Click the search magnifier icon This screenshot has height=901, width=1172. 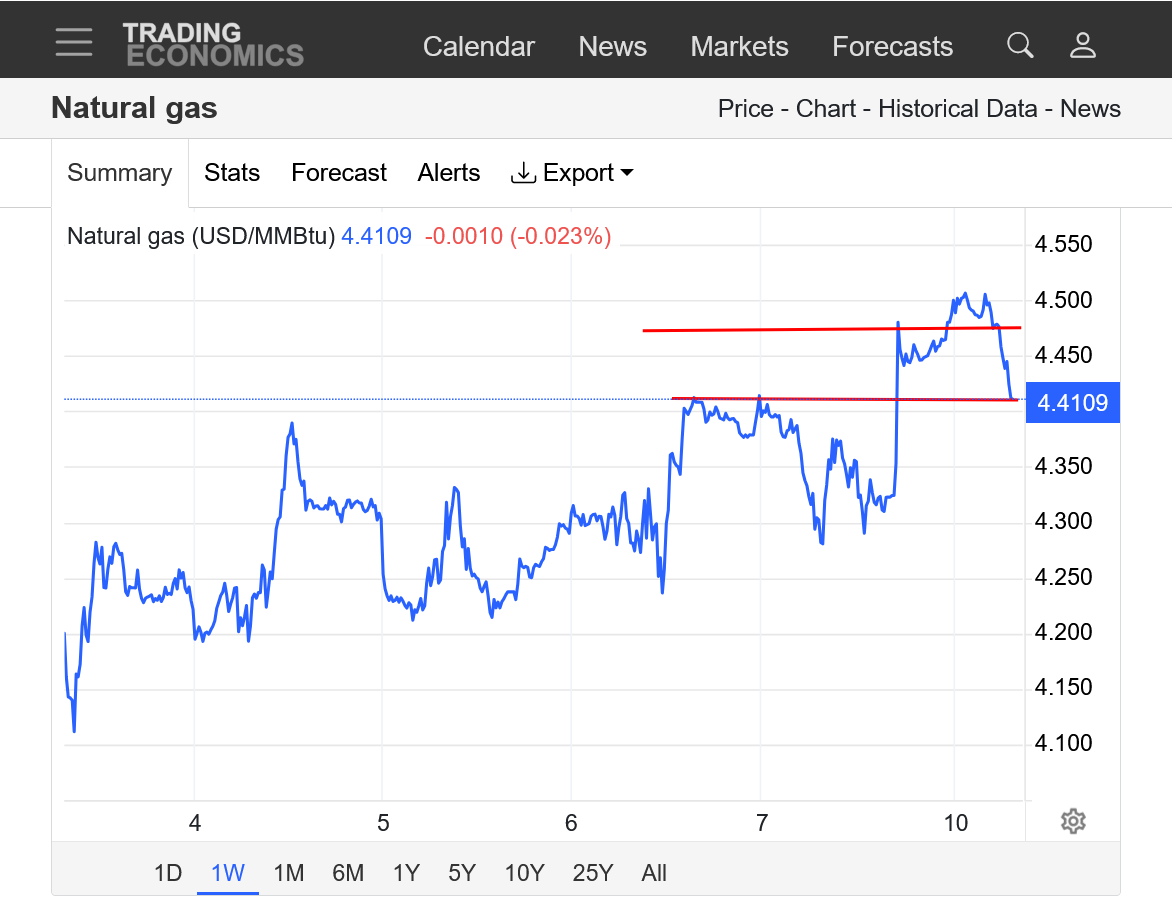tap(1019, 45)
